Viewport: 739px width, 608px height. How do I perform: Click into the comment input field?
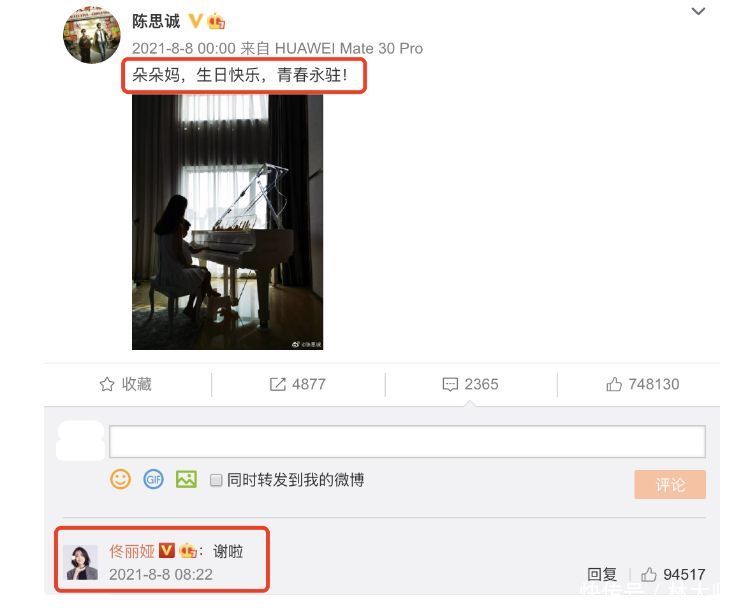pyautogui.click(x=407, y=442)
